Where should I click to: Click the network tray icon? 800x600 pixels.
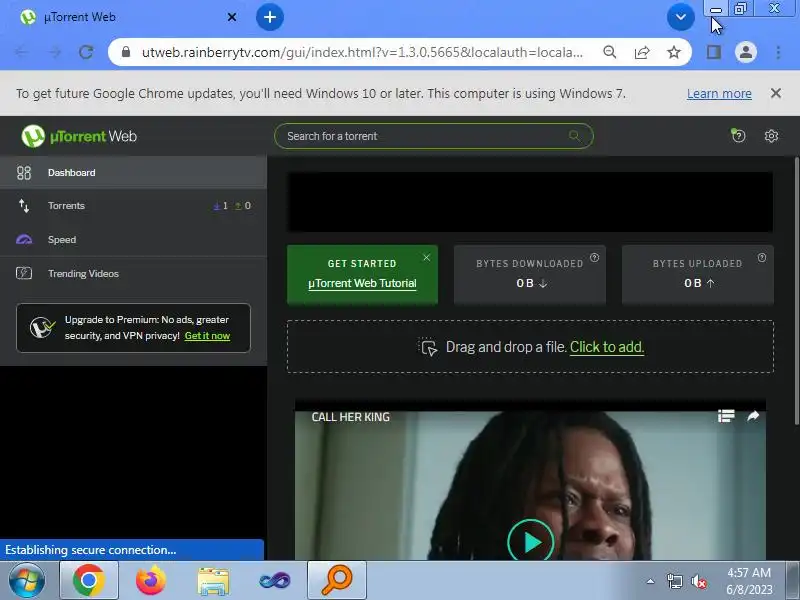674,581
